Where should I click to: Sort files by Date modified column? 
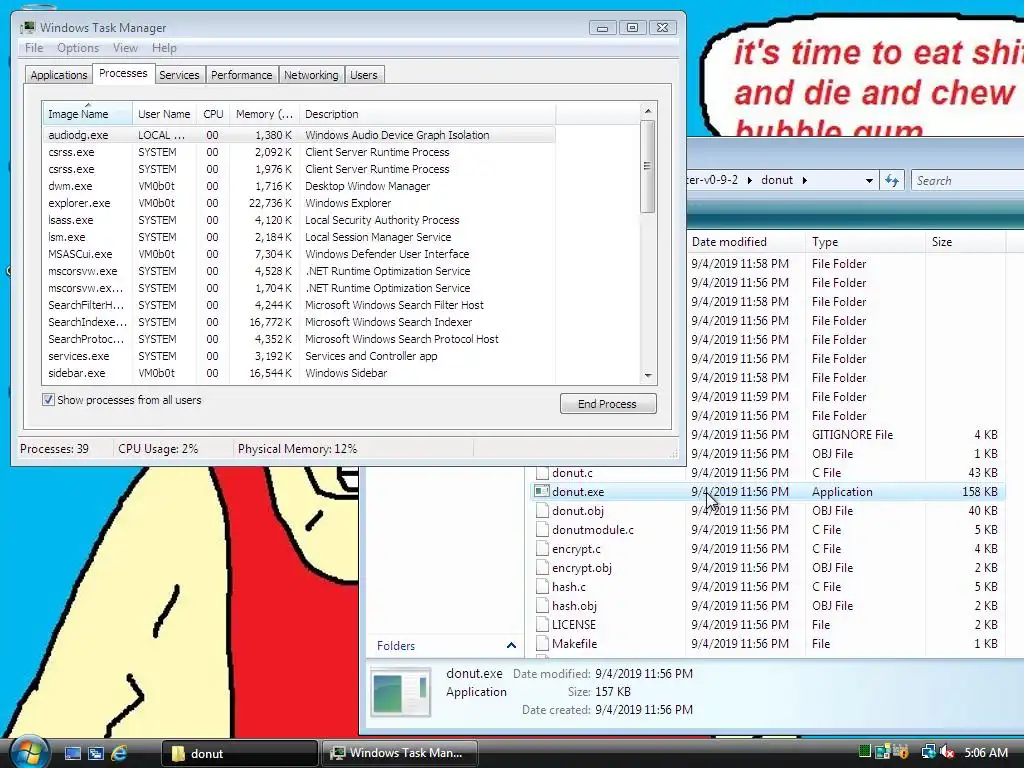click(x=745, y=242)
